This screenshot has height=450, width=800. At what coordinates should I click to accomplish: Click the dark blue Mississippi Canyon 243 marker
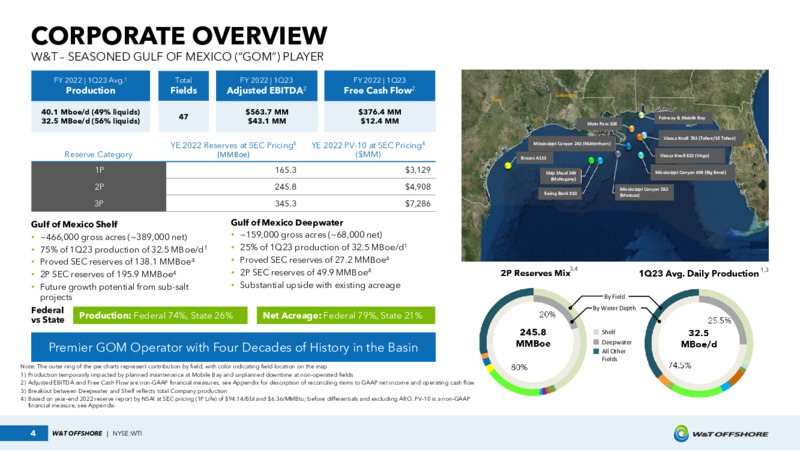point(628,146)
